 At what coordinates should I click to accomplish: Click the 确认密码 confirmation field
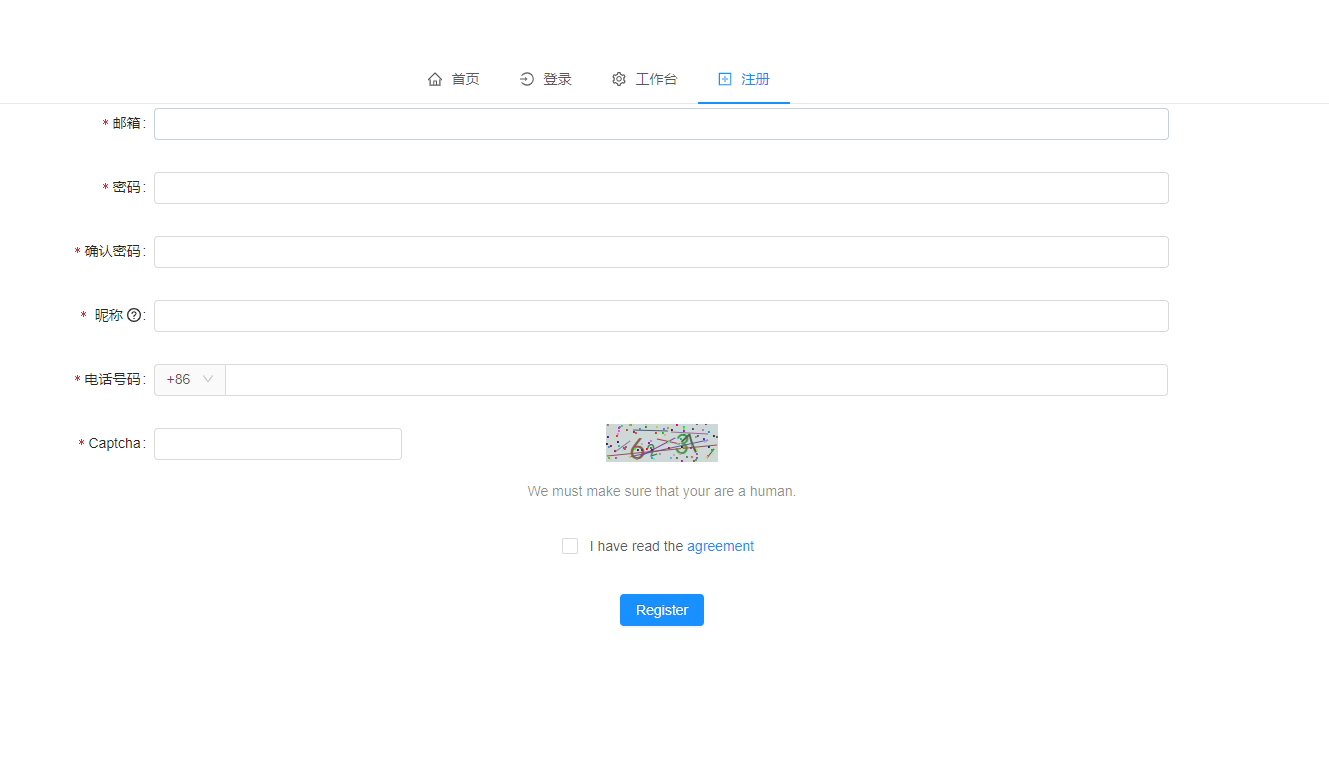click(661, 251)
